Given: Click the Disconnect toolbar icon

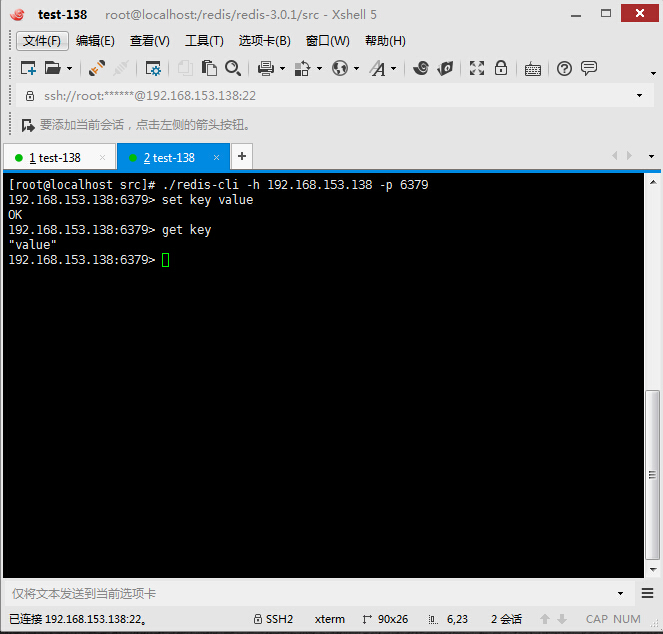Looking at the screenshot, I should [x=121, y=68].
